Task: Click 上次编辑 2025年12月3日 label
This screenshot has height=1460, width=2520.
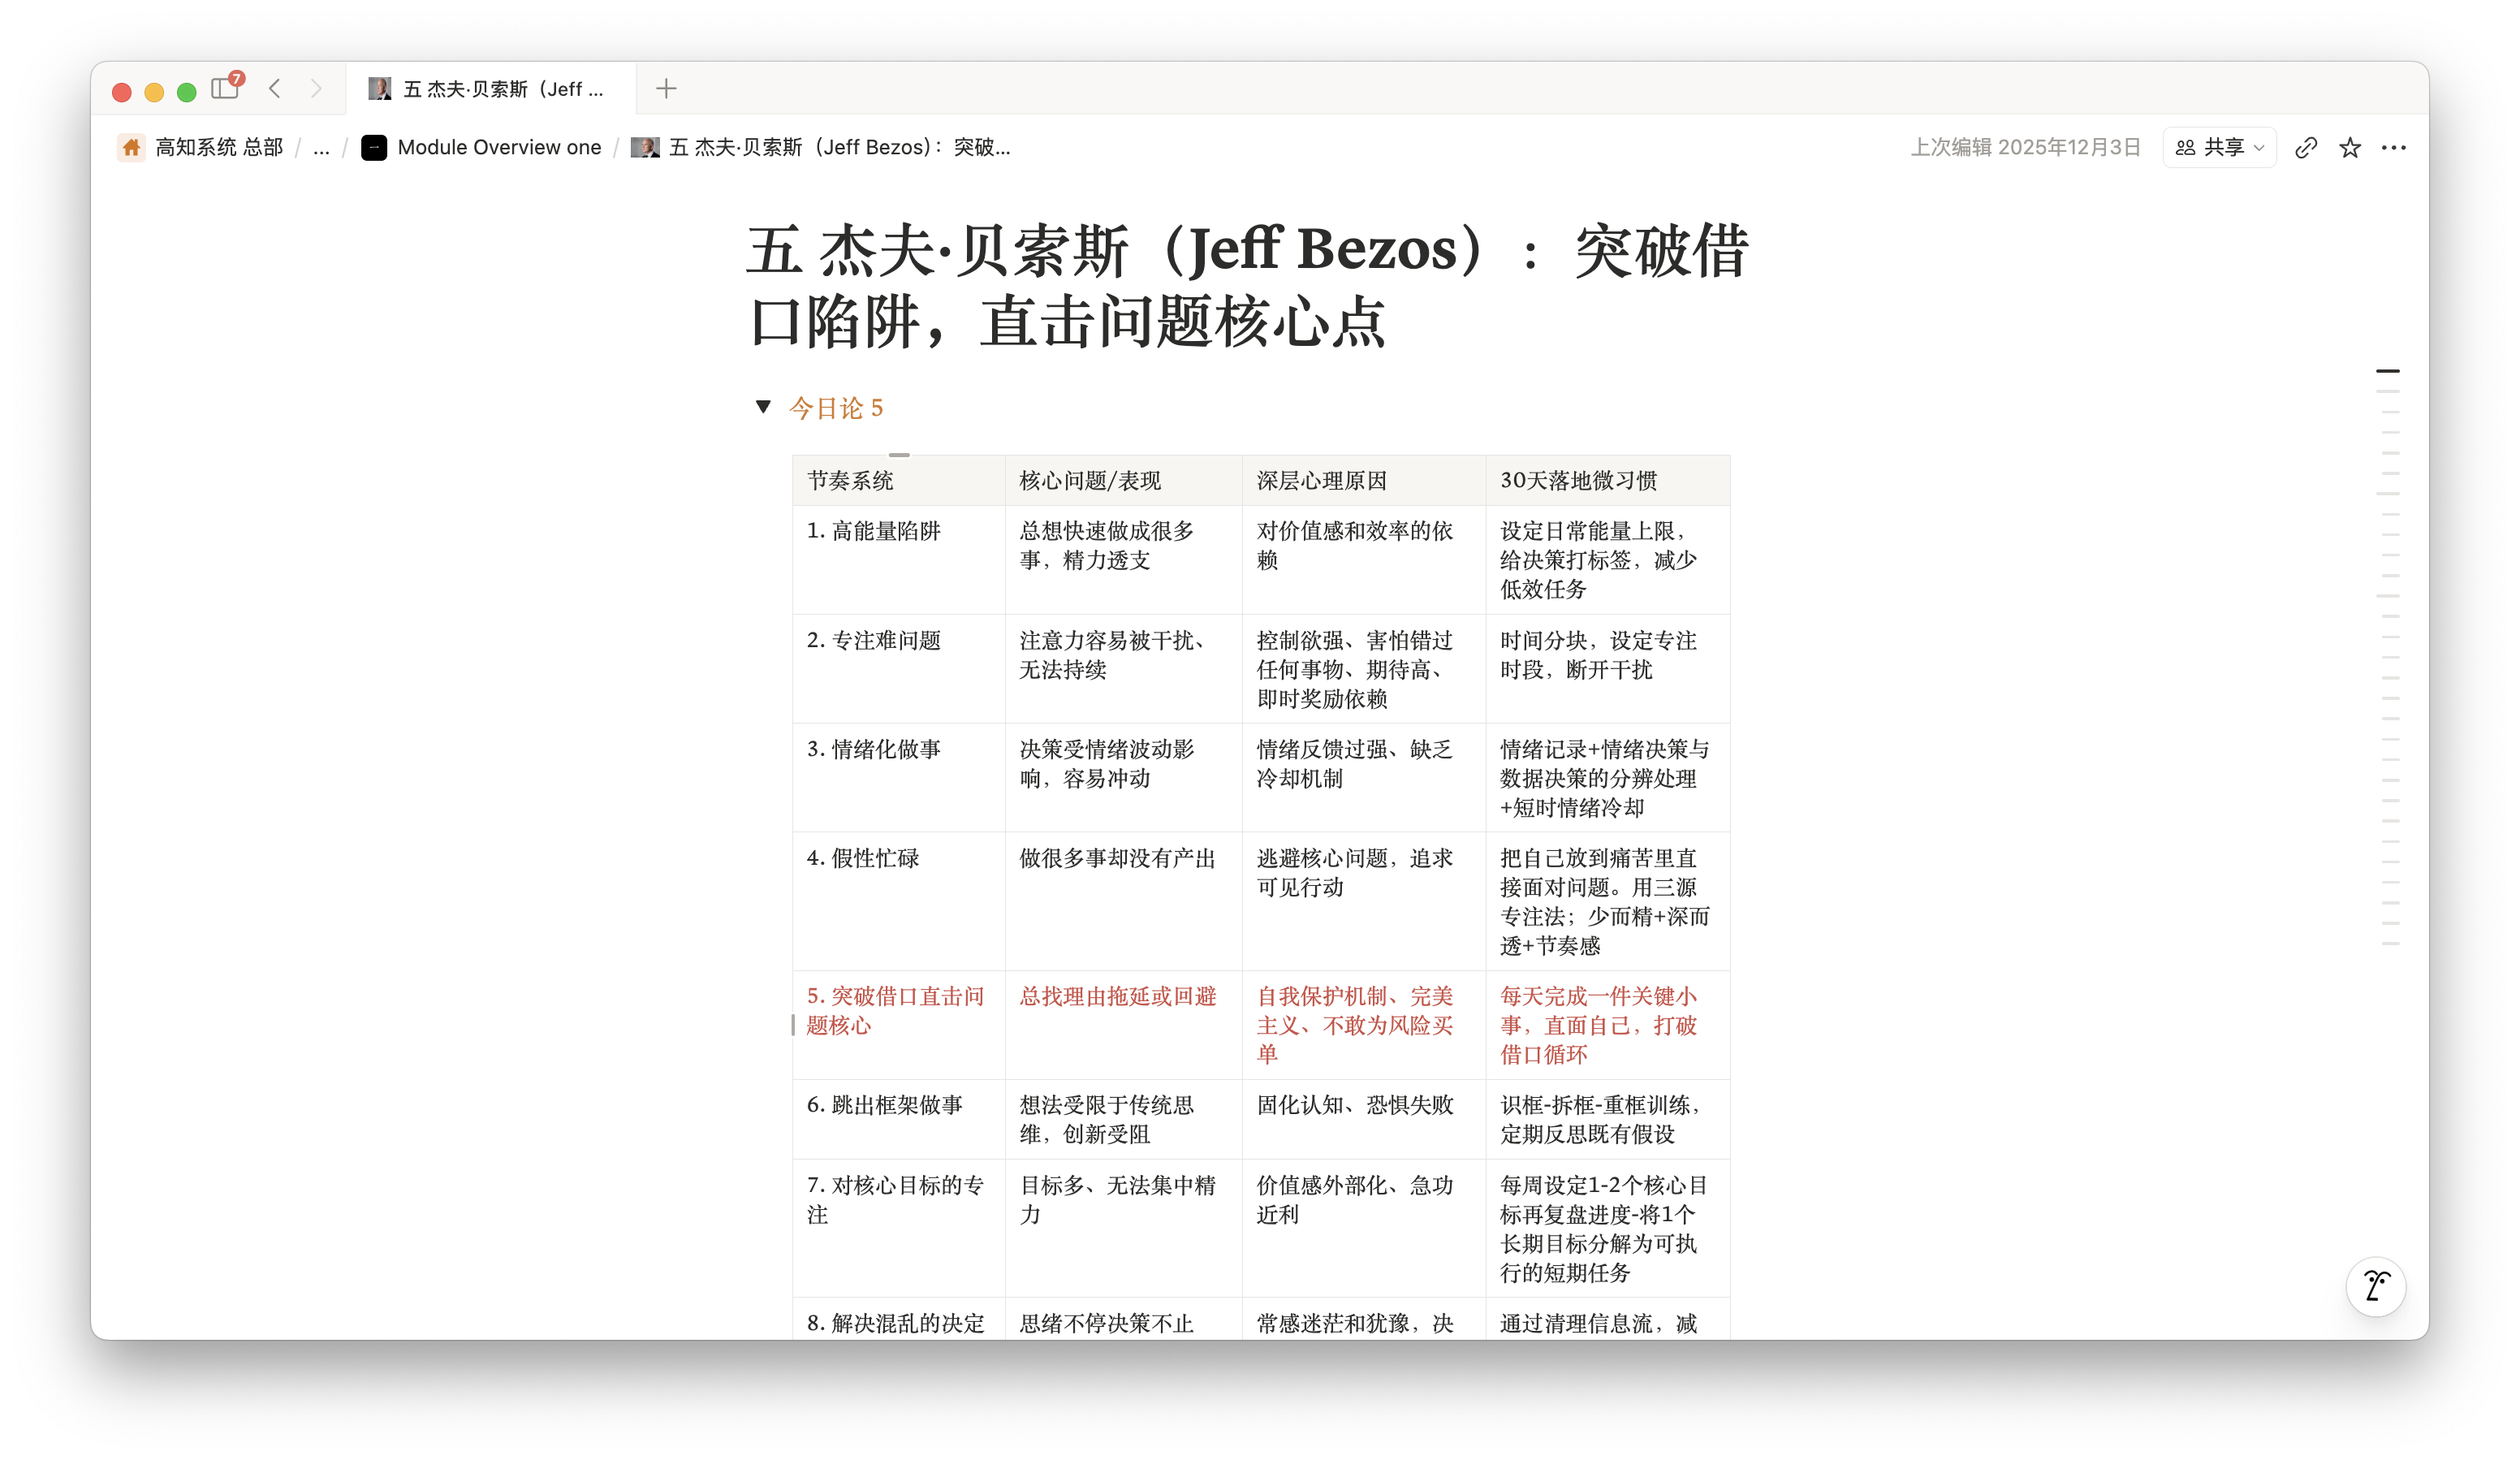Action: click(x=2026, y=147)
